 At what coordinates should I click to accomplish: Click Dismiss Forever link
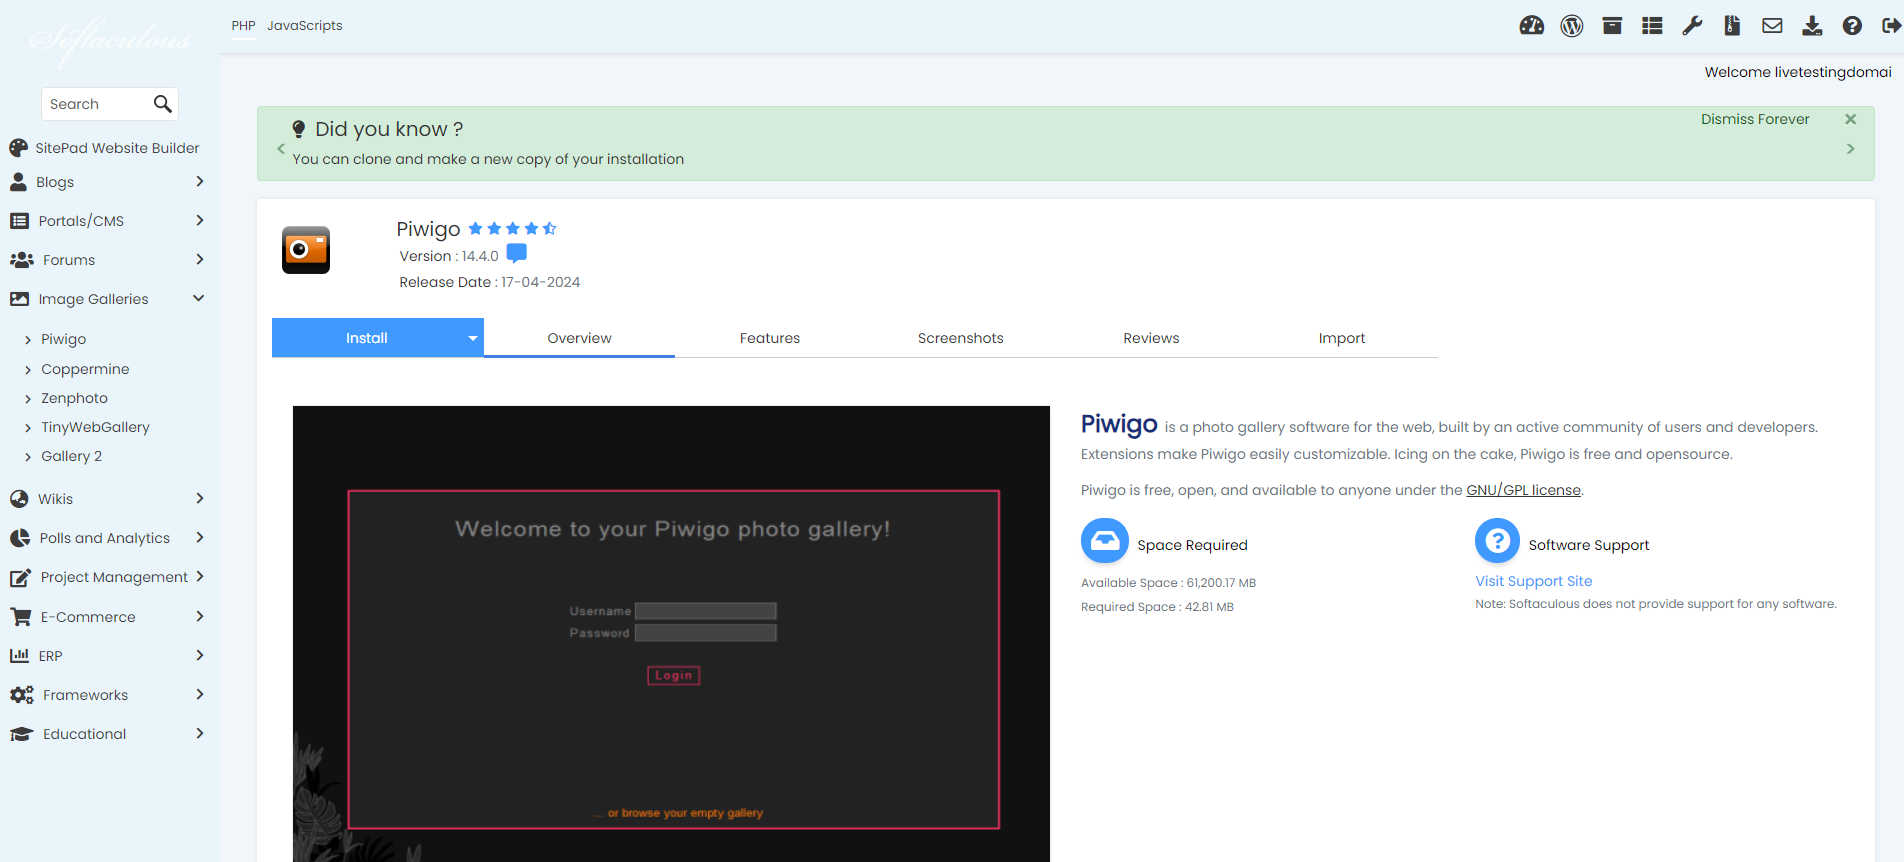click(1755, 119)
